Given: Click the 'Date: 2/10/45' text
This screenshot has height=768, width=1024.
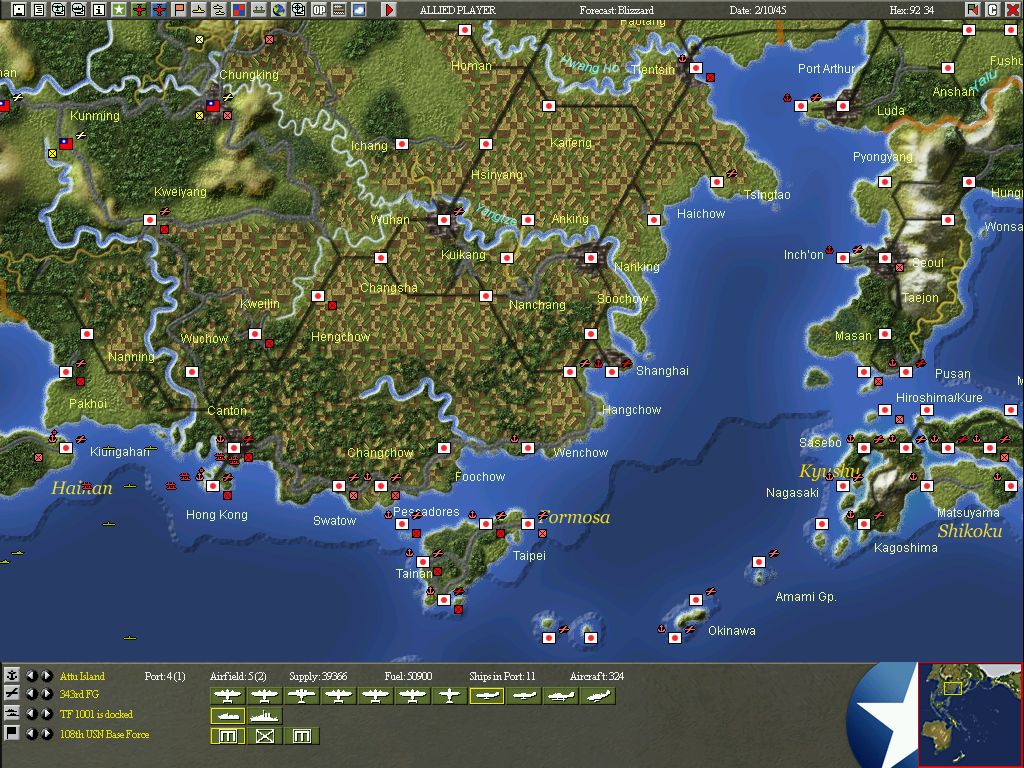Looking at the screenshot, I should tap(759, 10).
